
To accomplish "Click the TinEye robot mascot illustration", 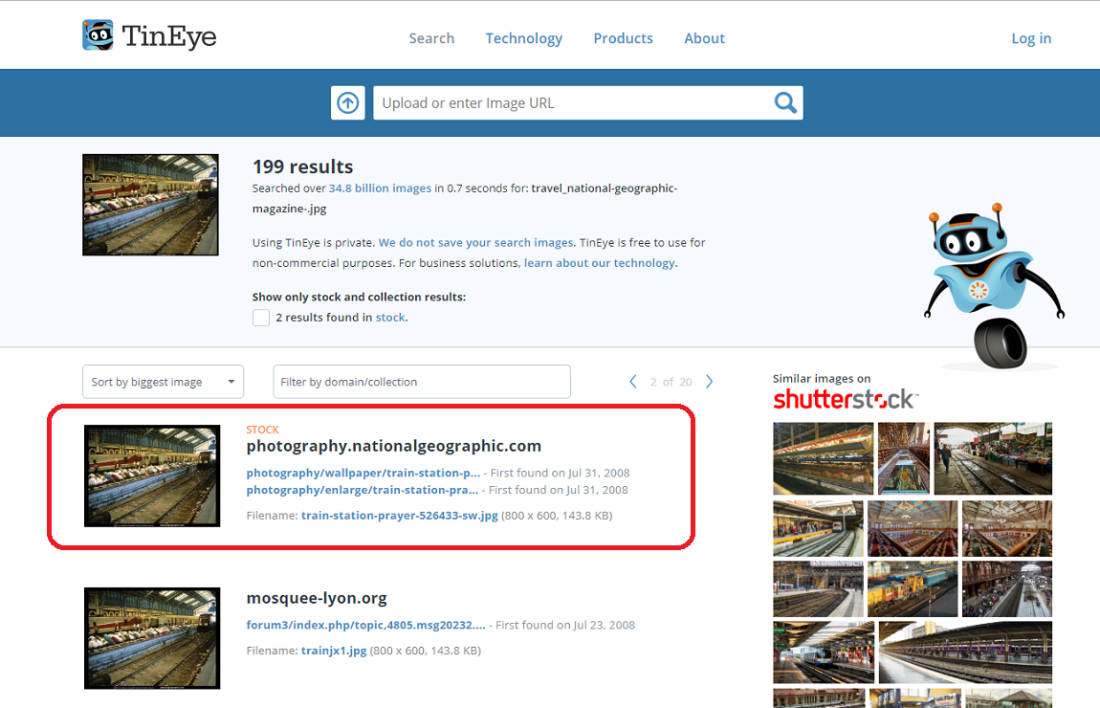I will pos(994,286).
